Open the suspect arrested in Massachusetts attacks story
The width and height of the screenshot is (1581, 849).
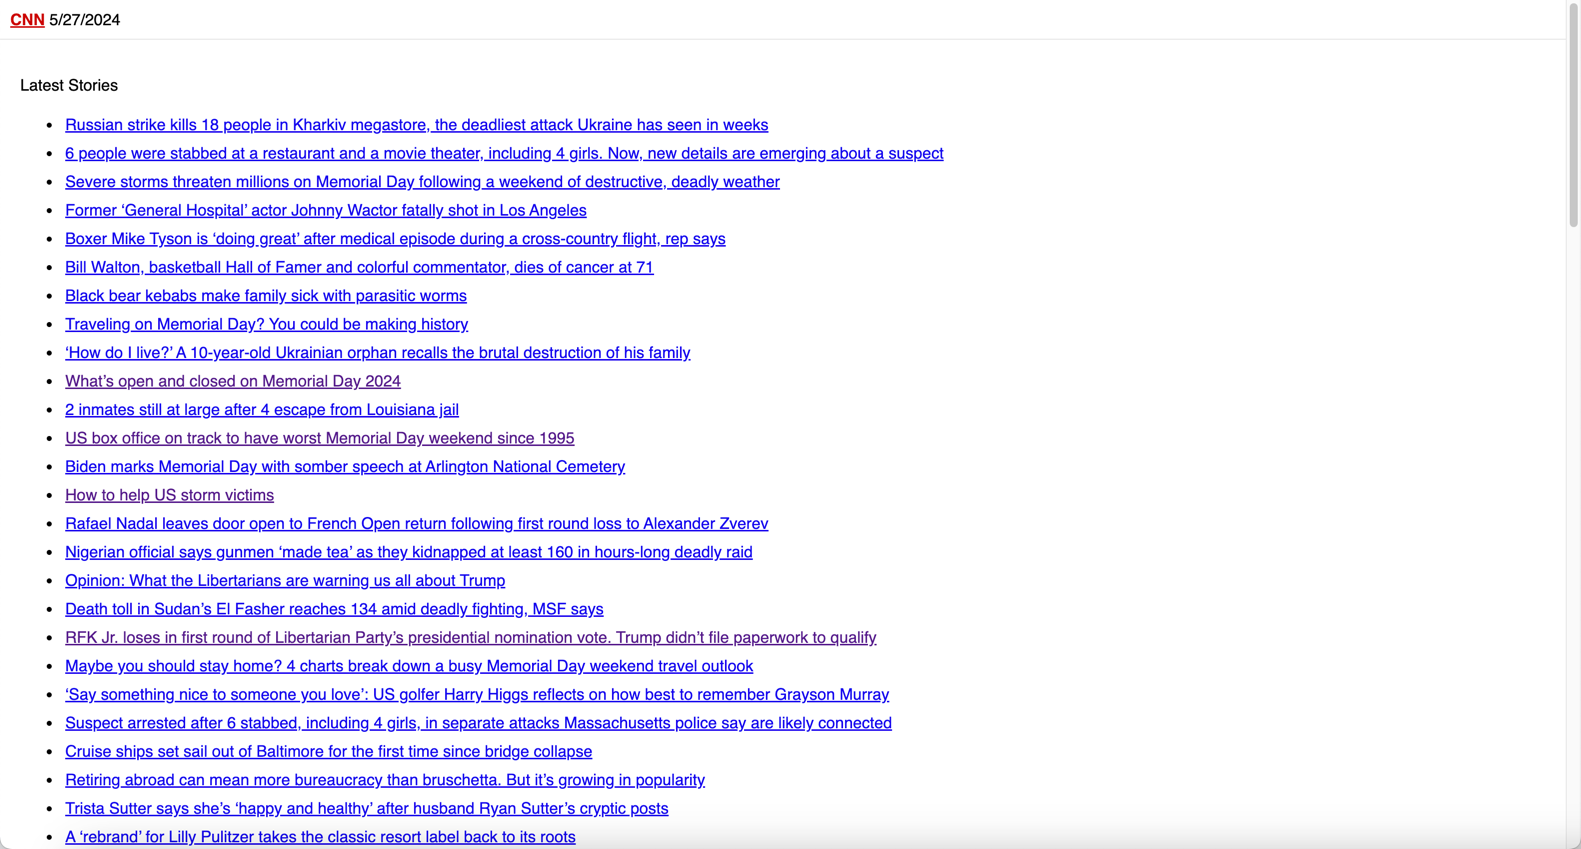click(478, 723)
